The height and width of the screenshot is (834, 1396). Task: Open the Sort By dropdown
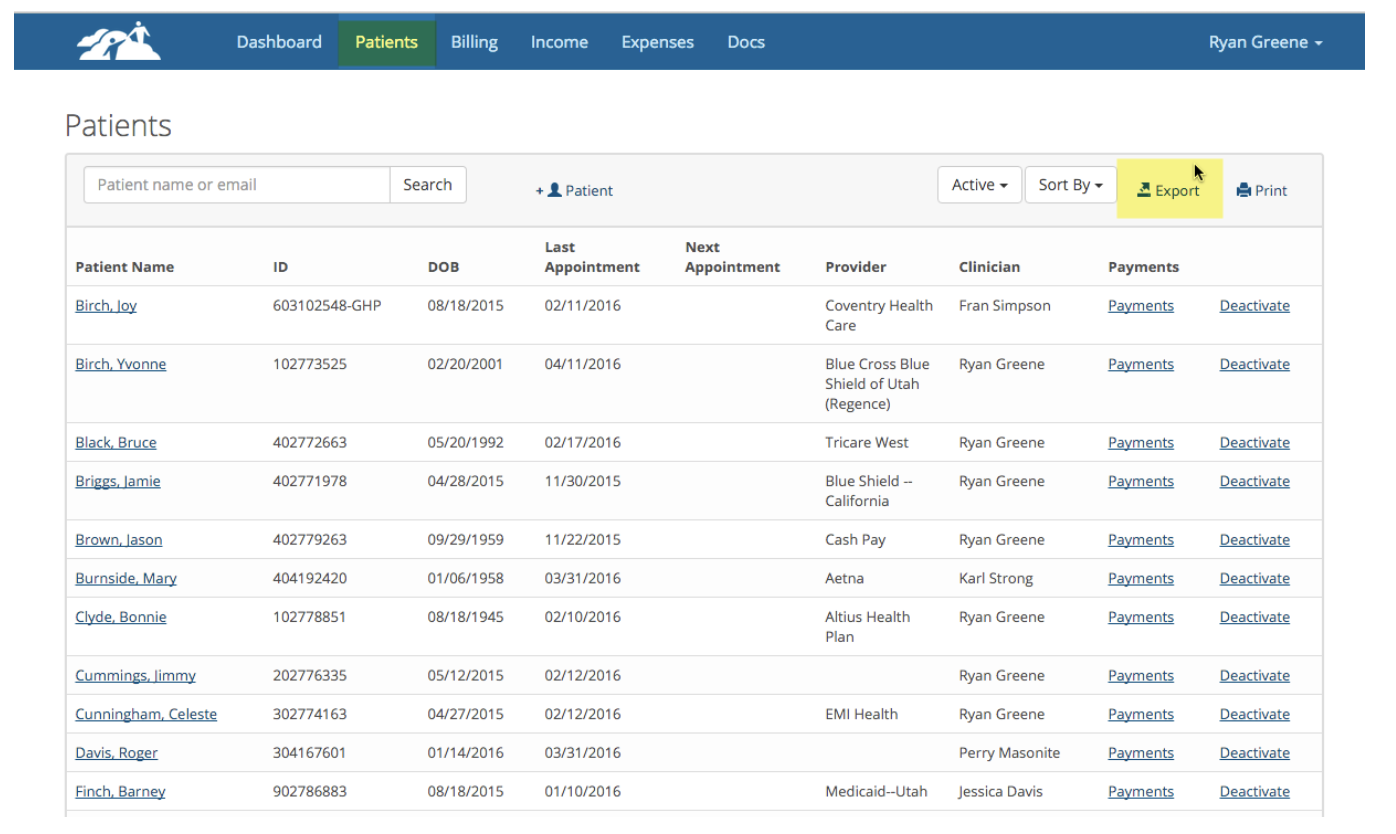(x=1070, y=184)
